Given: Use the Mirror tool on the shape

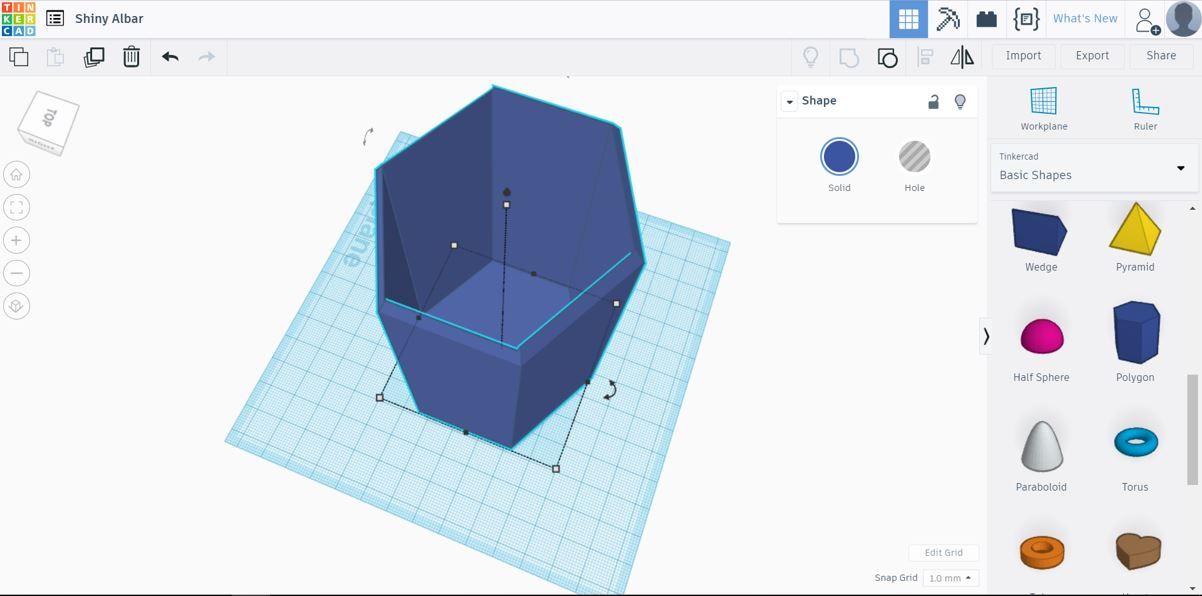Looking at the screenshot, I should click(961, 57).
